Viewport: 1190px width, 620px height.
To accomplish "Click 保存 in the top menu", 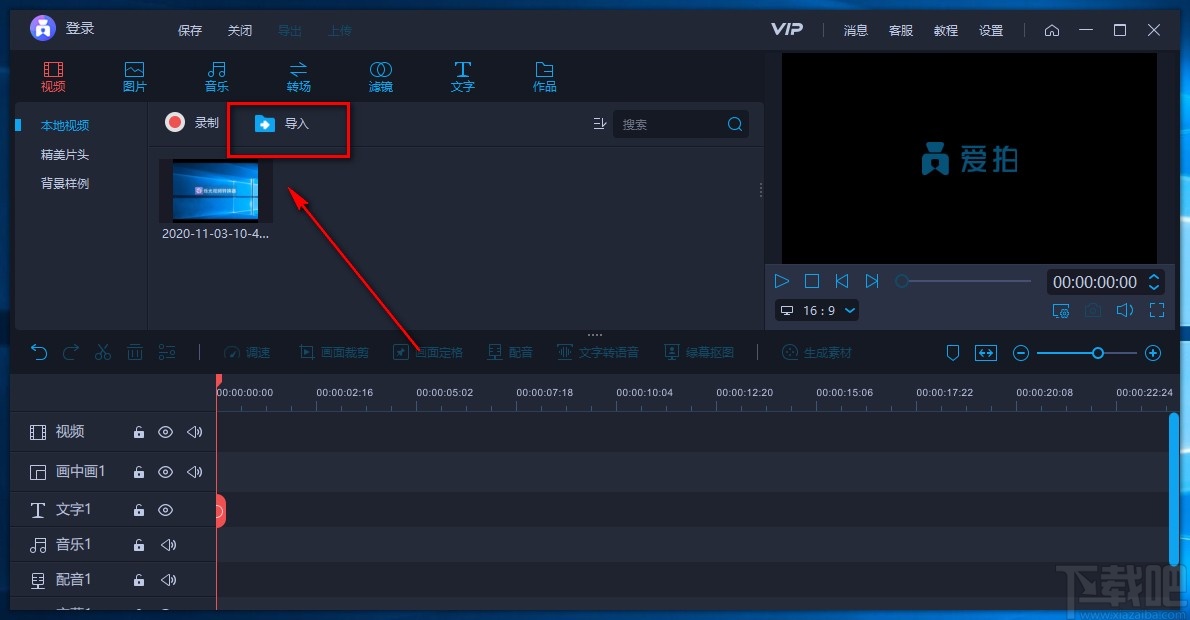I will click(190, 30).
